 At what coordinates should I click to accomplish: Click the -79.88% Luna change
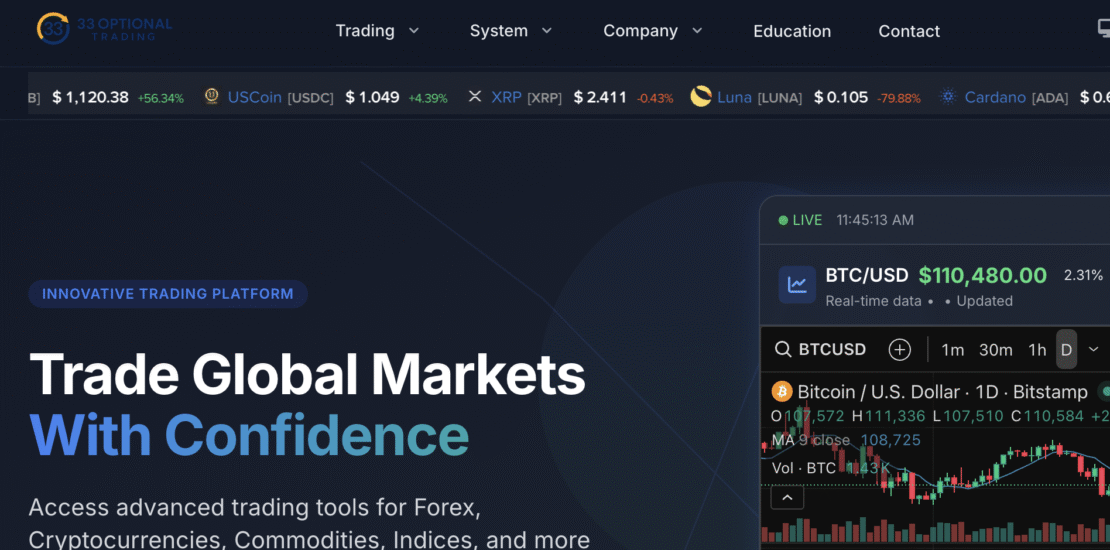pos(899,98)
